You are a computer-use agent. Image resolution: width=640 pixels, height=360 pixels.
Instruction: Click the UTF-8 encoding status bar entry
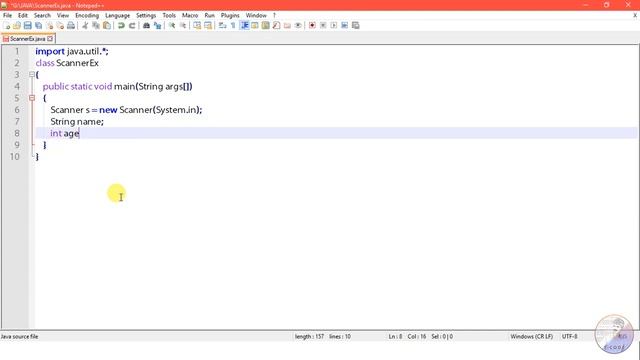pos(569,336)
